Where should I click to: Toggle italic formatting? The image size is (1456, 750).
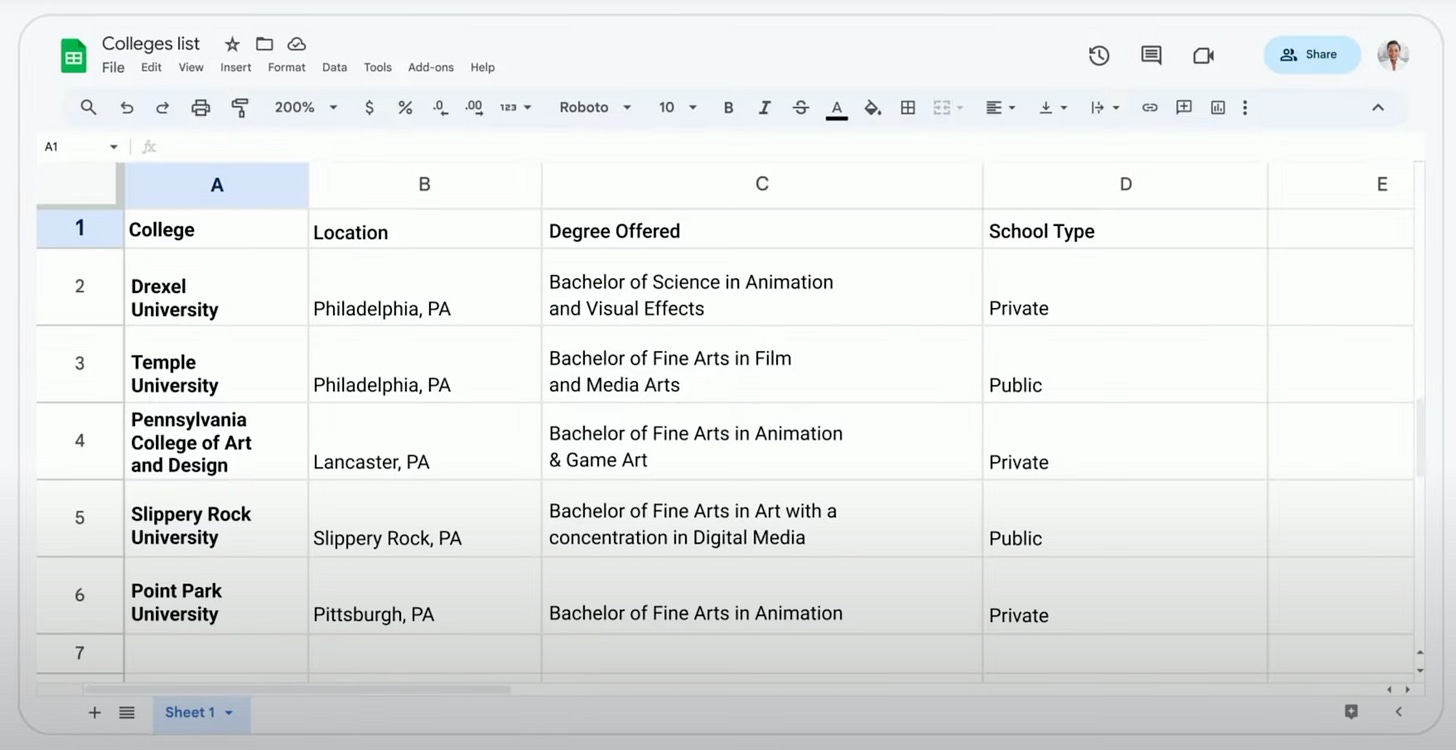[x=764, y=107]
